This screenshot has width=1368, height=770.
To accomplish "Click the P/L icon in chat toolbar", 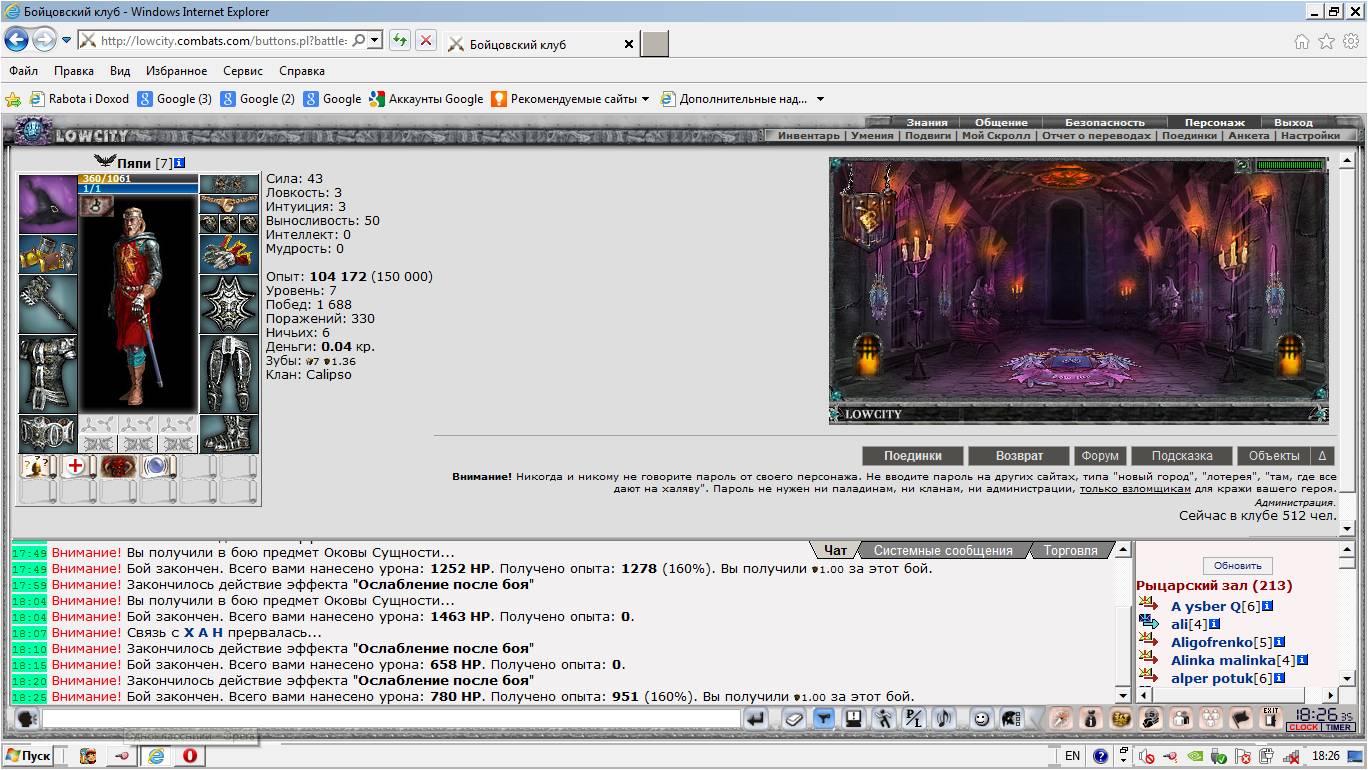I will (914, 718).
